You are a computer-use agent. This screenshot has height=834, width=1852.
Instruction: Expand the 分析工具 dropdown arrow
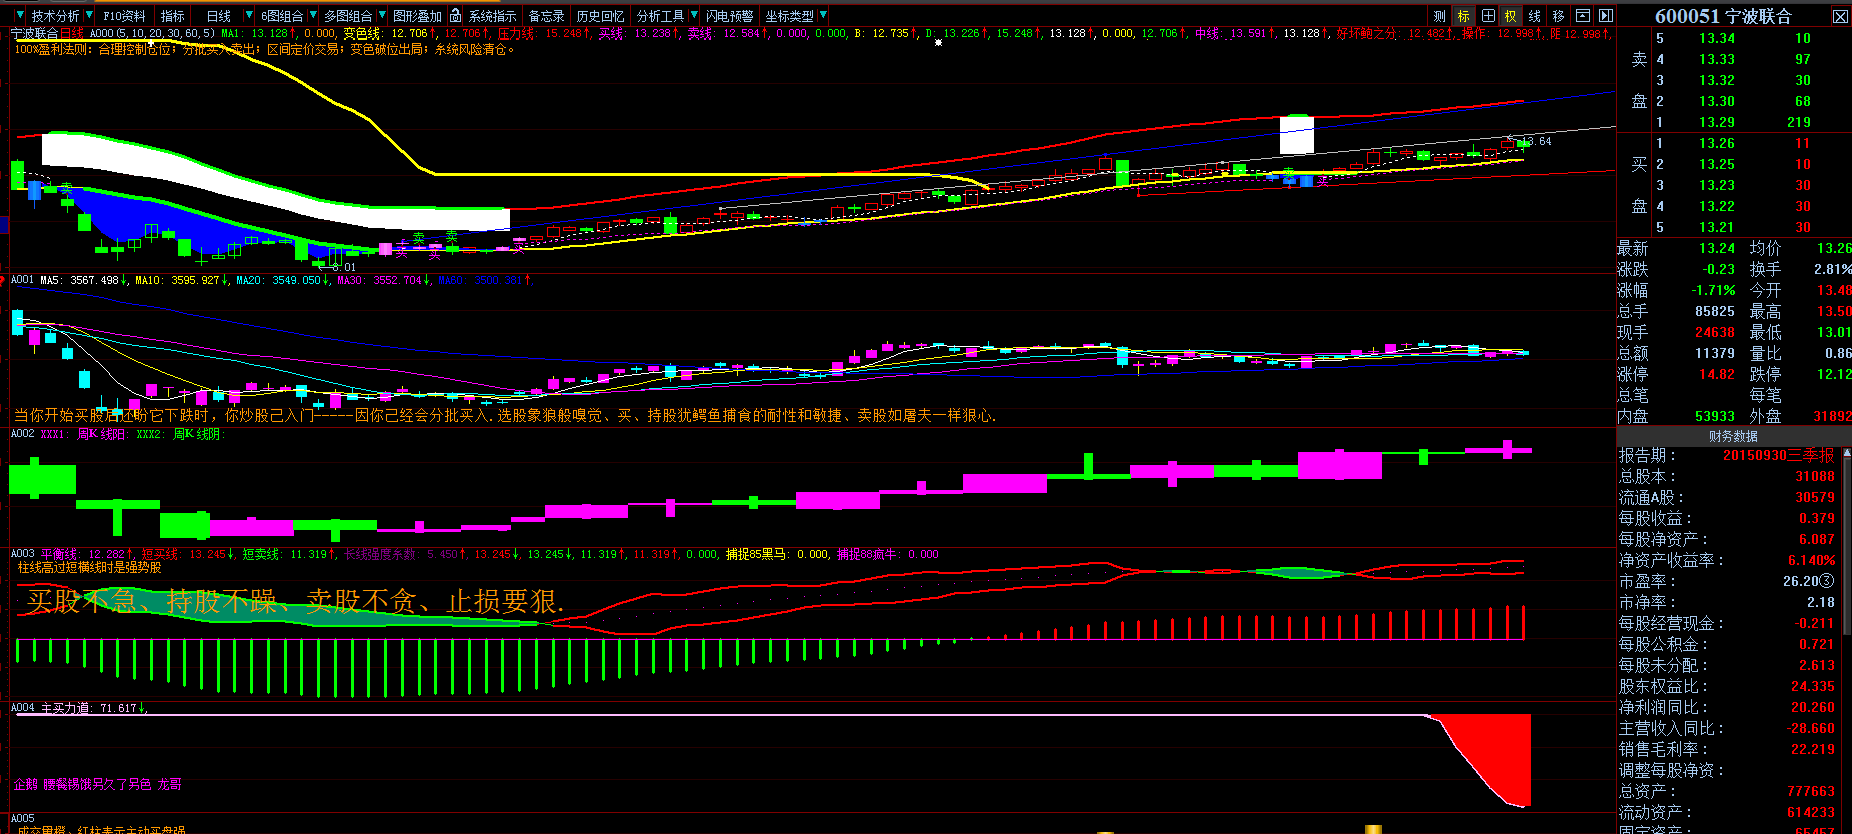(694, 15)
